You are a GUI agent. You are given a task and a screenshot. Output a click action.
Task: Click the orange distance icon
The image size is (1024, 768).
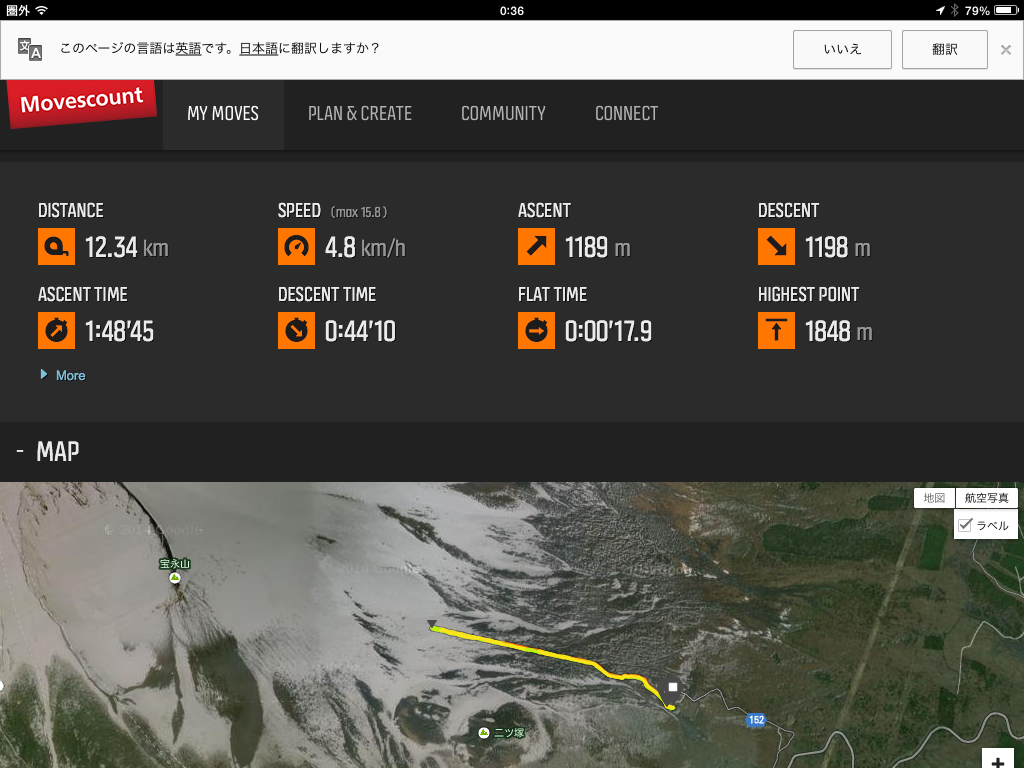click(56, 247)
